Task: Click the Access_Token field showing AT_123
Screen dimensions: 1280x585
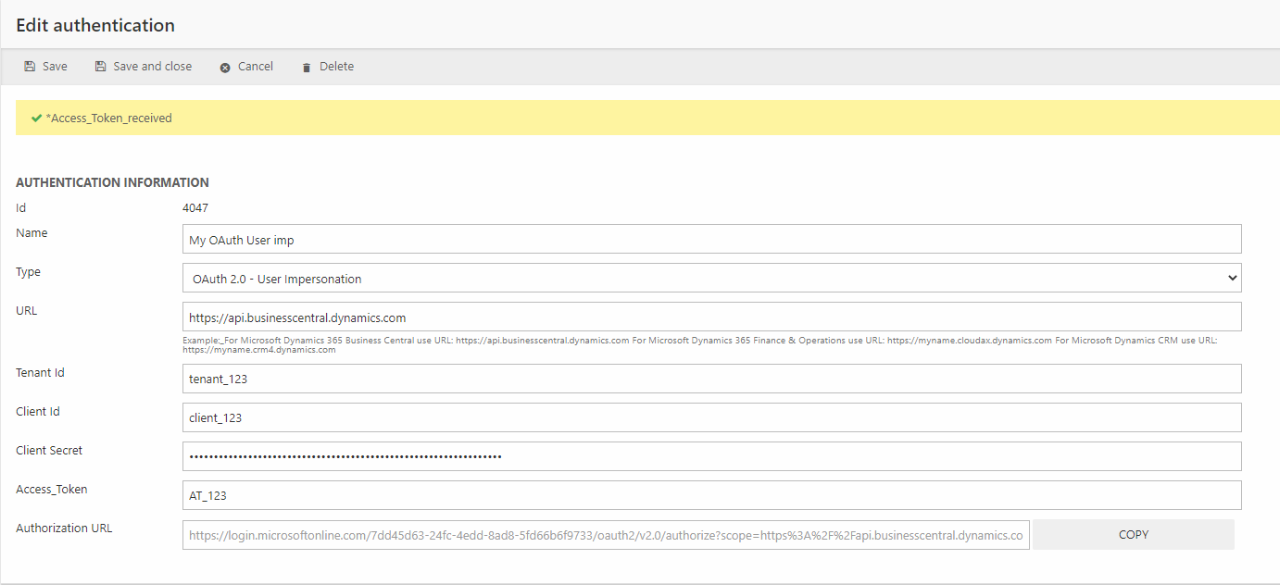Action: point(711,495)
